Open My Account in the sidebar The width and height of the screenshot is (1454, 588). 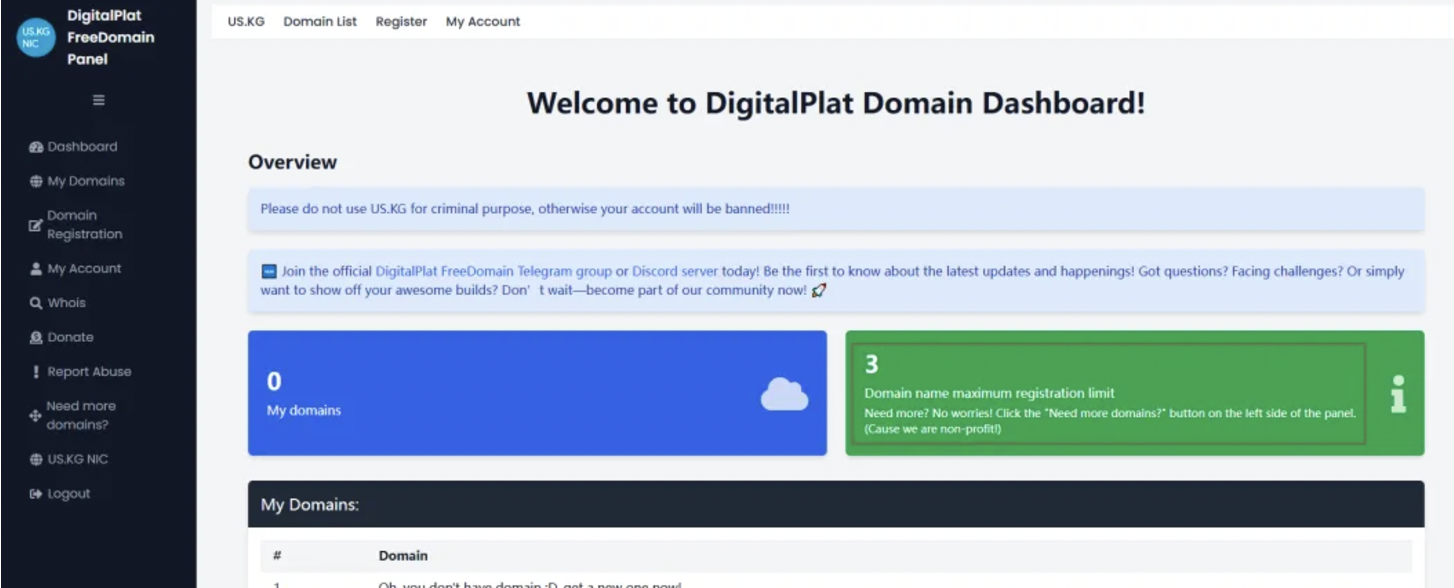point(84,269)
